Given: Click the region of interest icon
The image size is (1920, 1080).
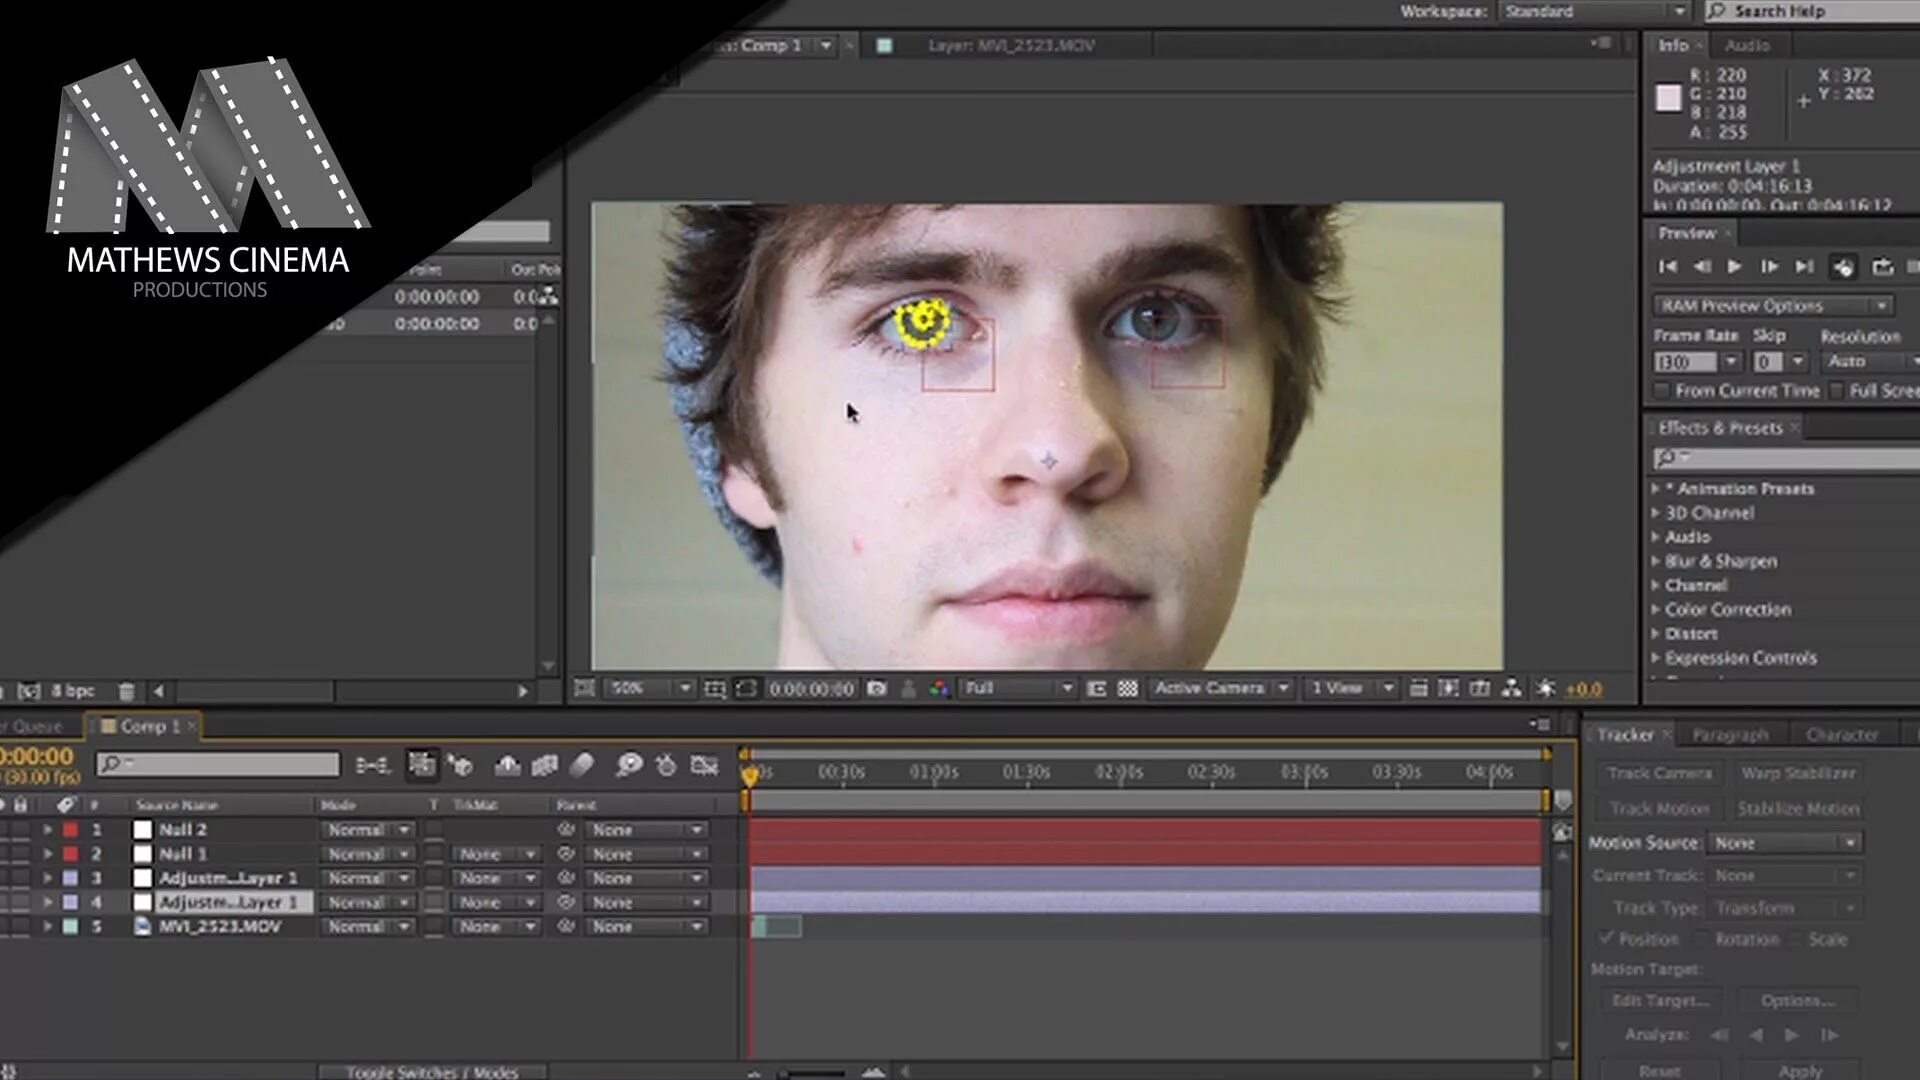Looking at the screenshot, I should pyautogui.click(x=1096, y=689).
